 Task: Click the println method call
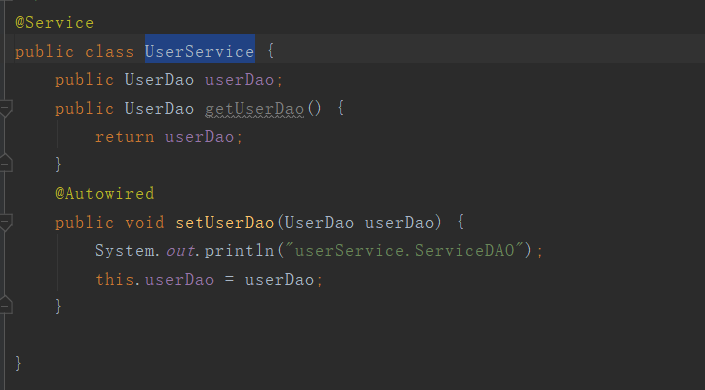pyautogui.click(x=240, y=251)
